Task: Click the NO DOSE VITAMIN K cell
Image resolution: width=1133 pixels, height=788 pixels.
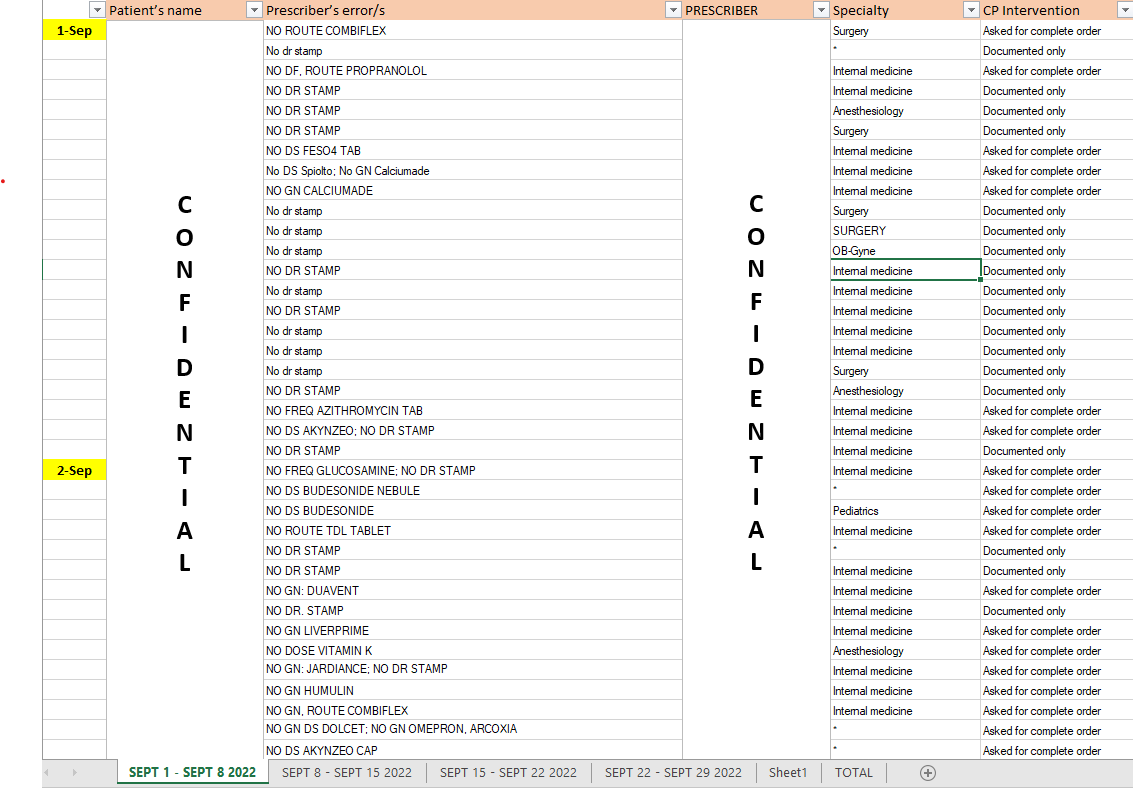Action: point(472,651)
